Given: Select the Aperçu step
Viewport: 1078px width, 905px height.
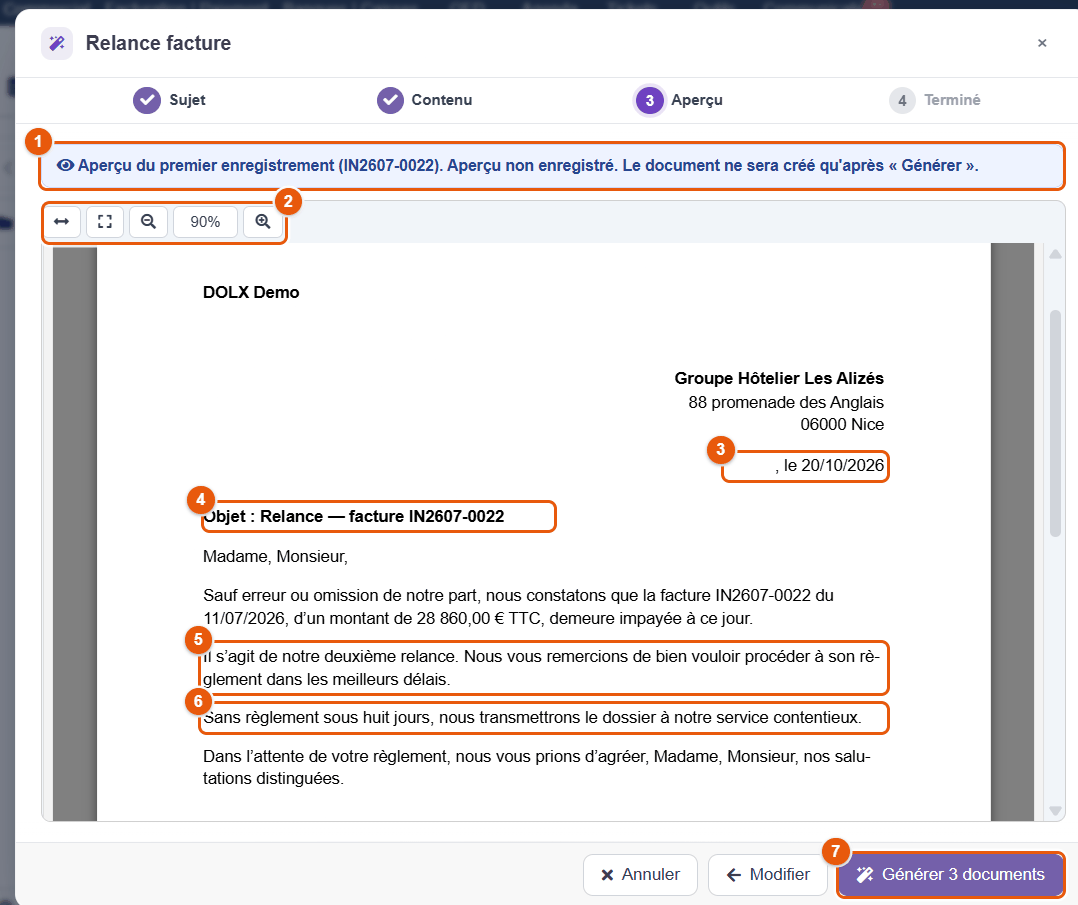Looking at the screenshot, I should pyautogui.click(x=679, y=100).
